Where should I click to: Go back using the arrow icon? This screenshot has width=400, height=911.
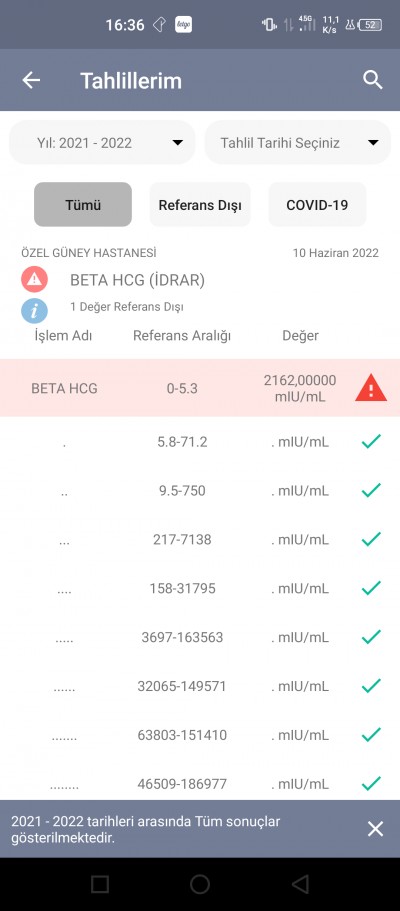(x=31, y=80)
